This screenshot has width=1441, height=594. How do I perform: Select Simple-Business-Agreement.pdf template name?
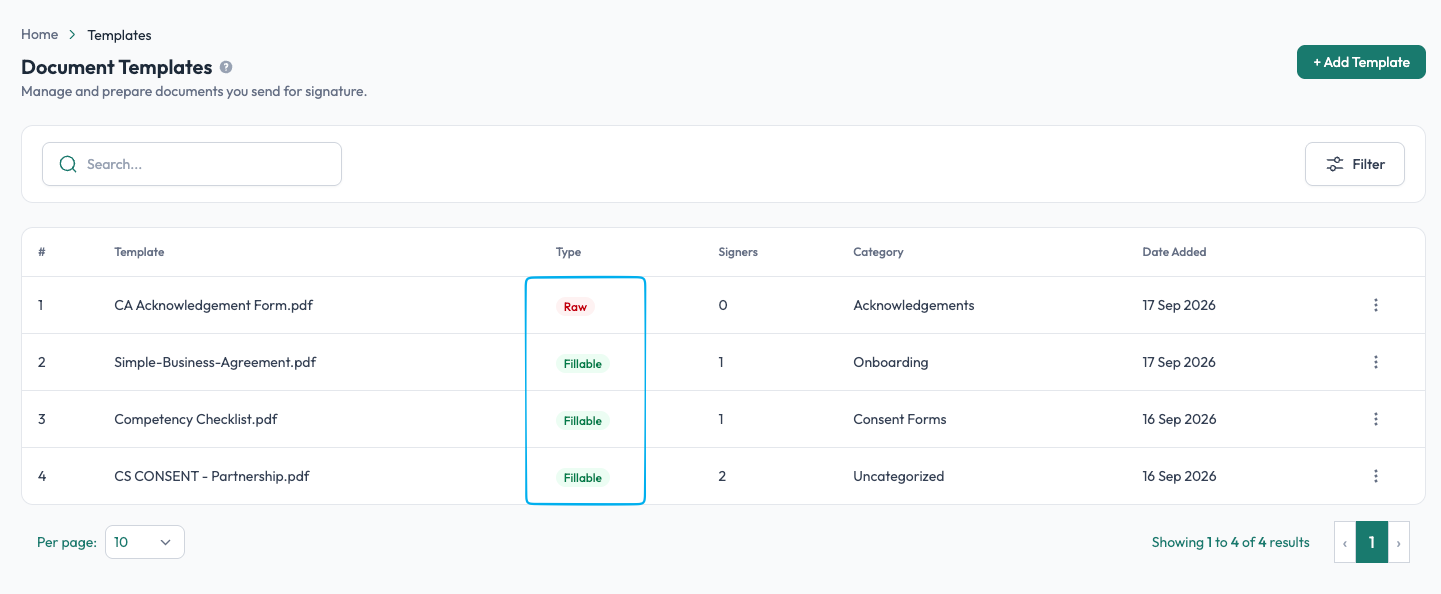(x=215, y=362)
